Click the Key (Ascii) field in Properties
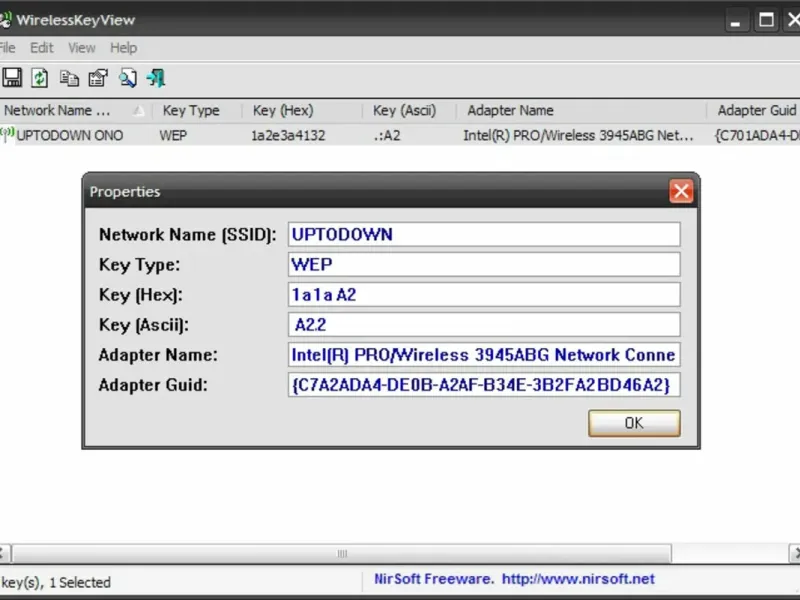 [484, 324]
